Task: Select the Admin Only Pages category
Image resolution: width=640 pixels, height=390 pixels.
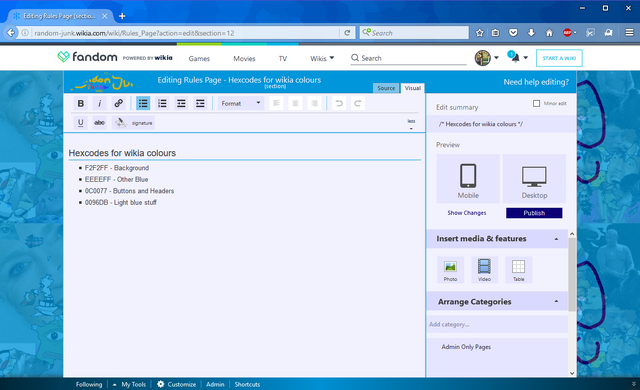Action: [466, 347]
